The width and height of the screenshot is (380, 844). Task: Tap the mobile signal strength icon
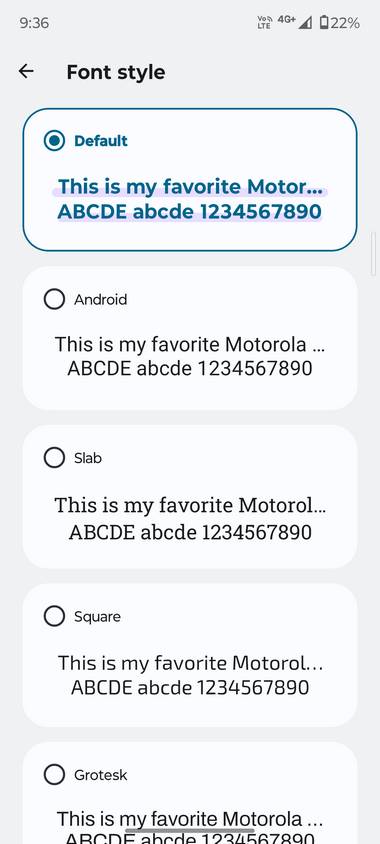pos(305,23)
